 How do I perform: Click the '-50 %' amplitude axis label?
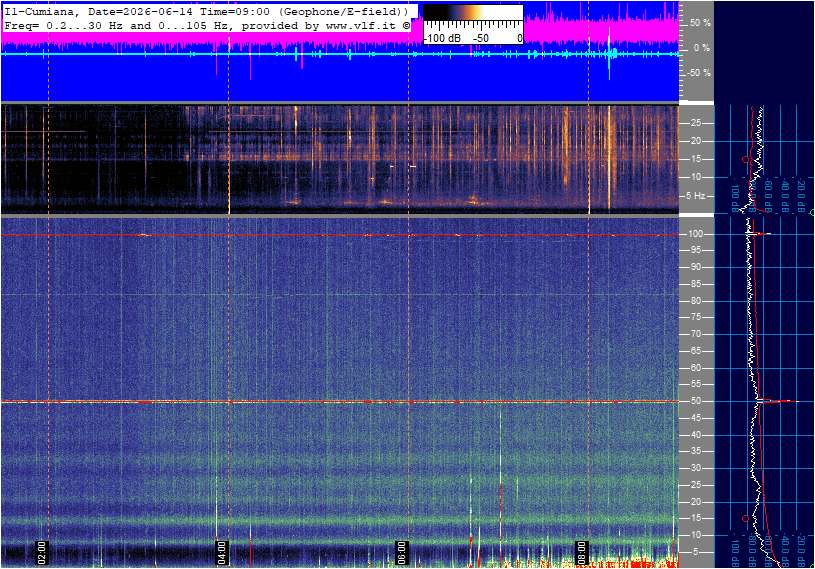pyautogui.click(x=698, y=73)
